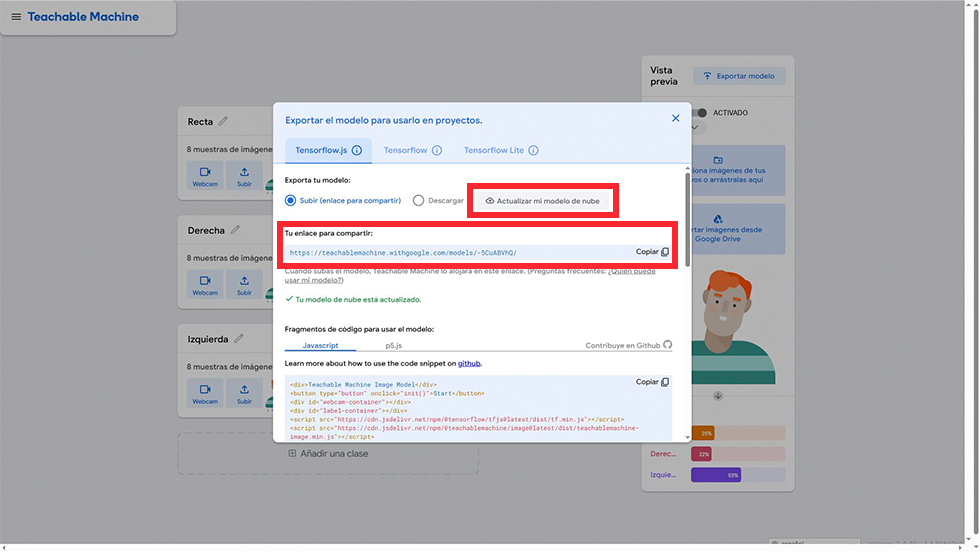Viewport: 980px width, 552px height.
Task: Click import images from Google Drive
Action: [x=738, y=229]
